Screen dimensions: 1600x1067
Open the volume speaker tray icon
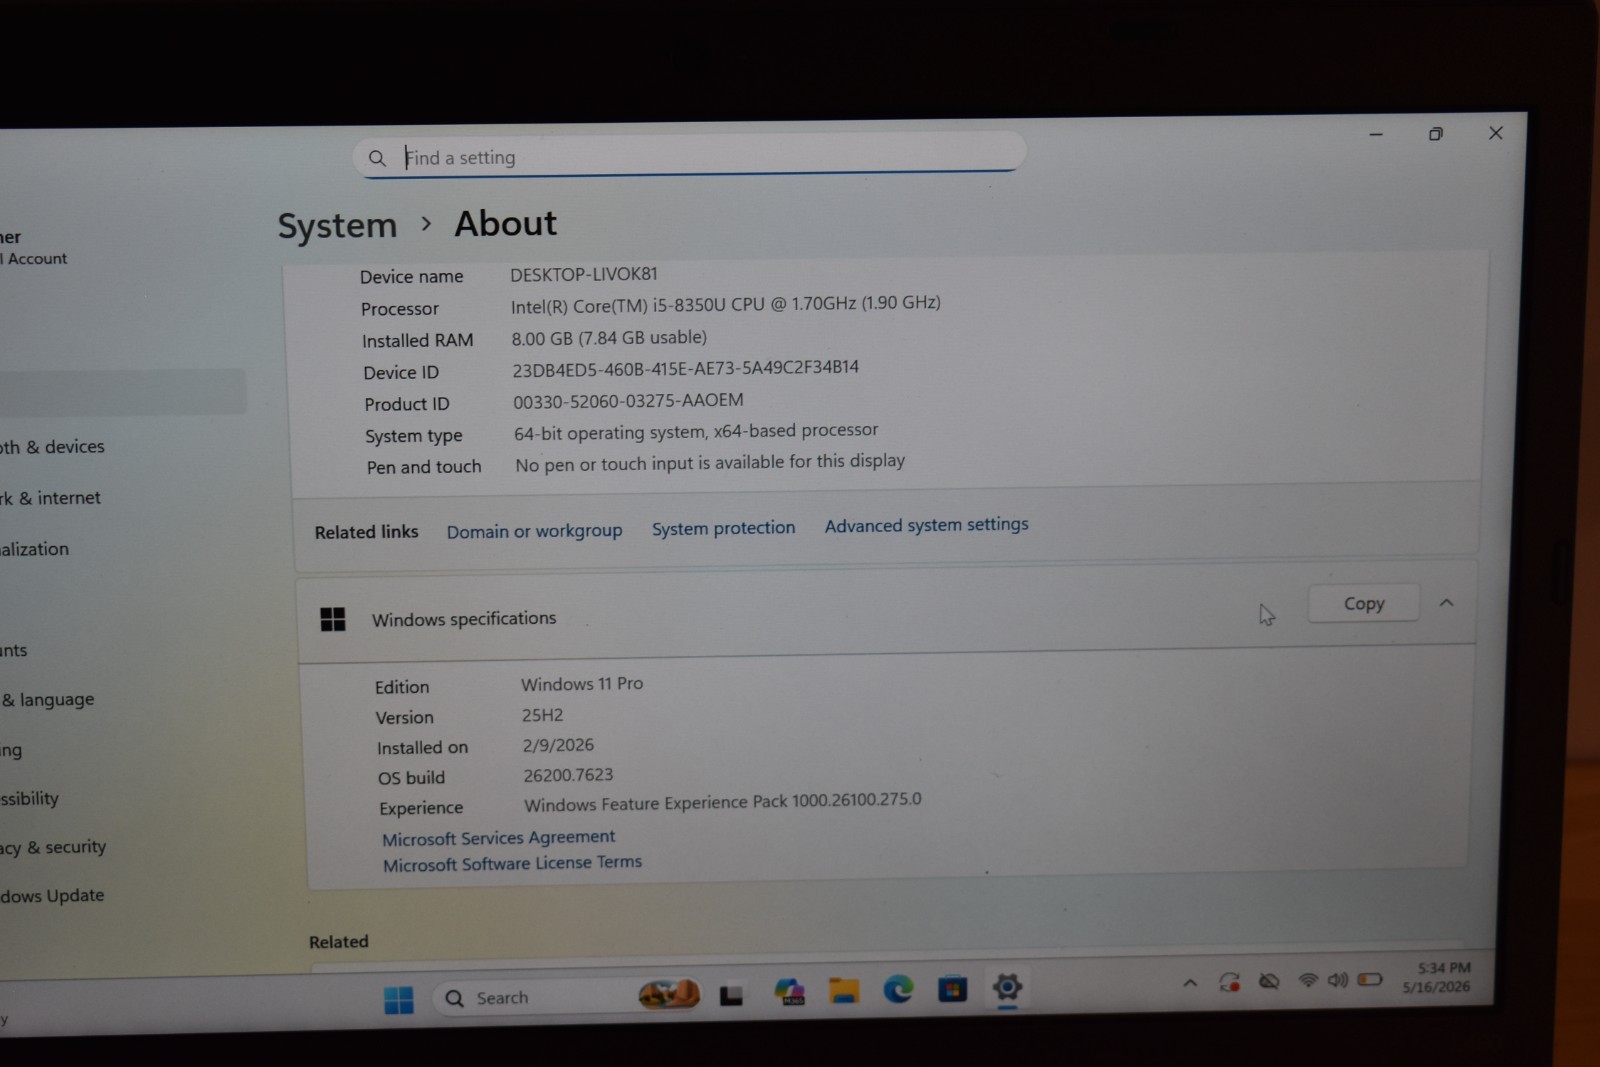(x=1337, y=980)
